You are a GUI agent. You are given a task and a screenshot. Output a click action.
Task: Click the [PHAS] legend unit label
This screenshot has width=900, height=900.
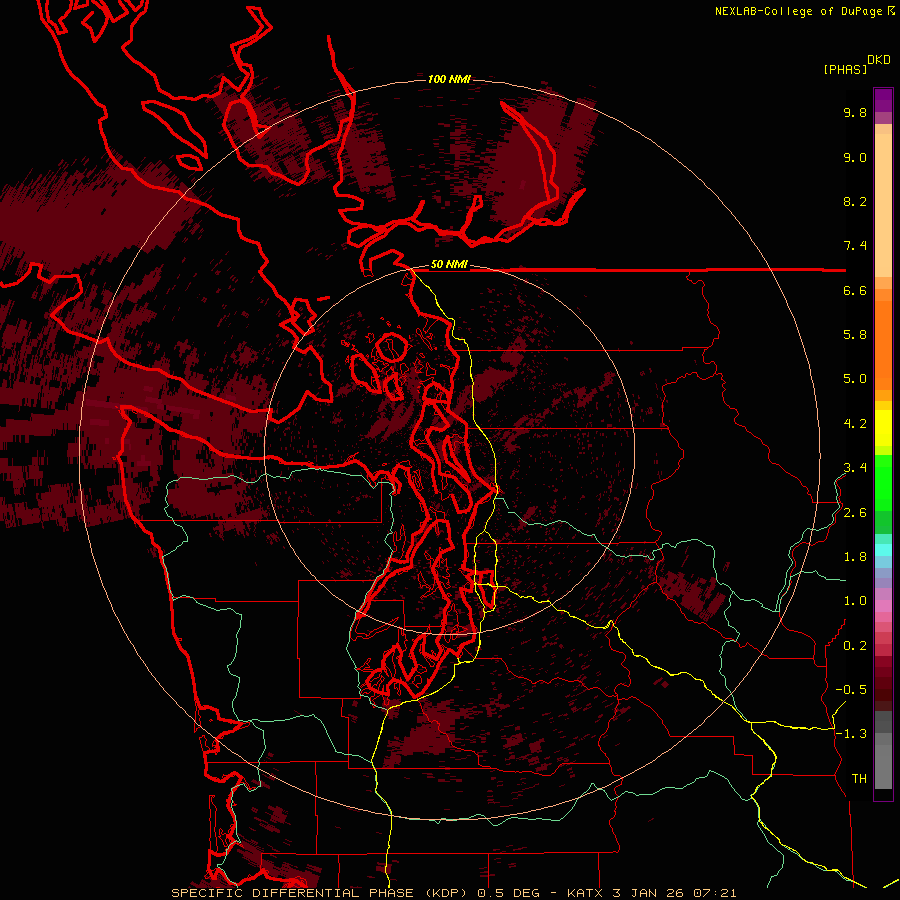click(x=845, y=69)
